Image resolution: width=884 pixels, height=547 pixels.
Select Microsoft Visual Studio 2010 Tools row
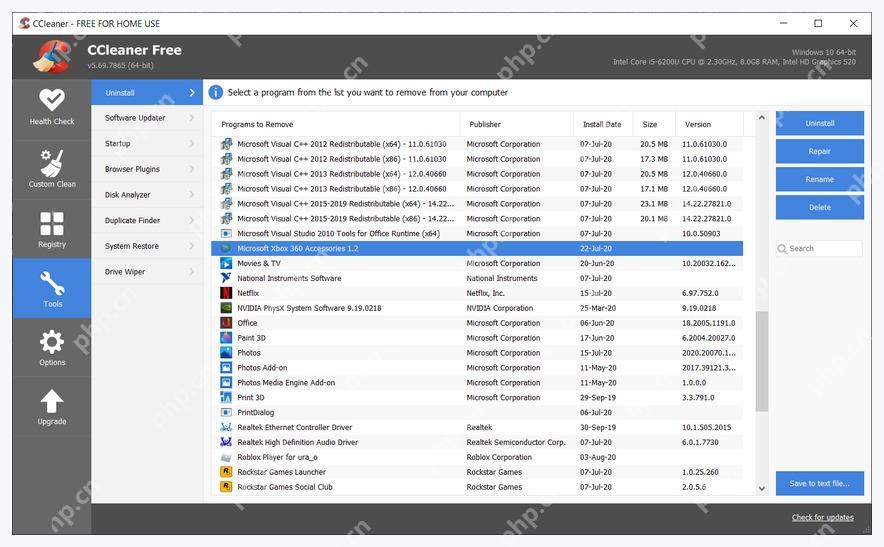(477, 233)
